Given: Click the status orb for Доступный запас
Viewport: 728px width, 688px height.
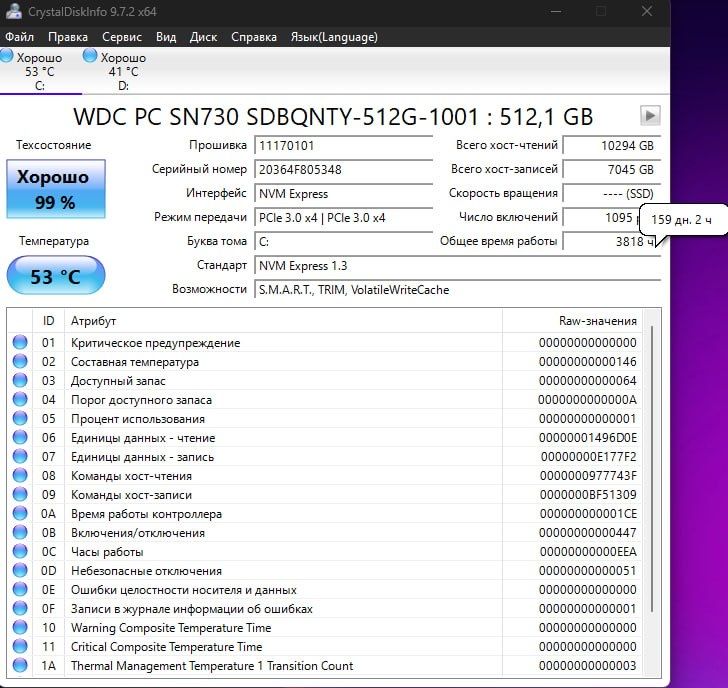Looking at the screenshot, I should 20,381.
